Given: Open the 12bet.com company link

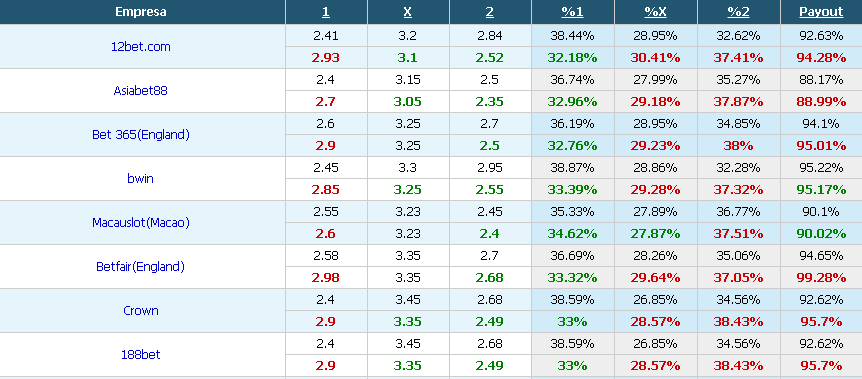Looking at the screenshot, I should 141,47.
